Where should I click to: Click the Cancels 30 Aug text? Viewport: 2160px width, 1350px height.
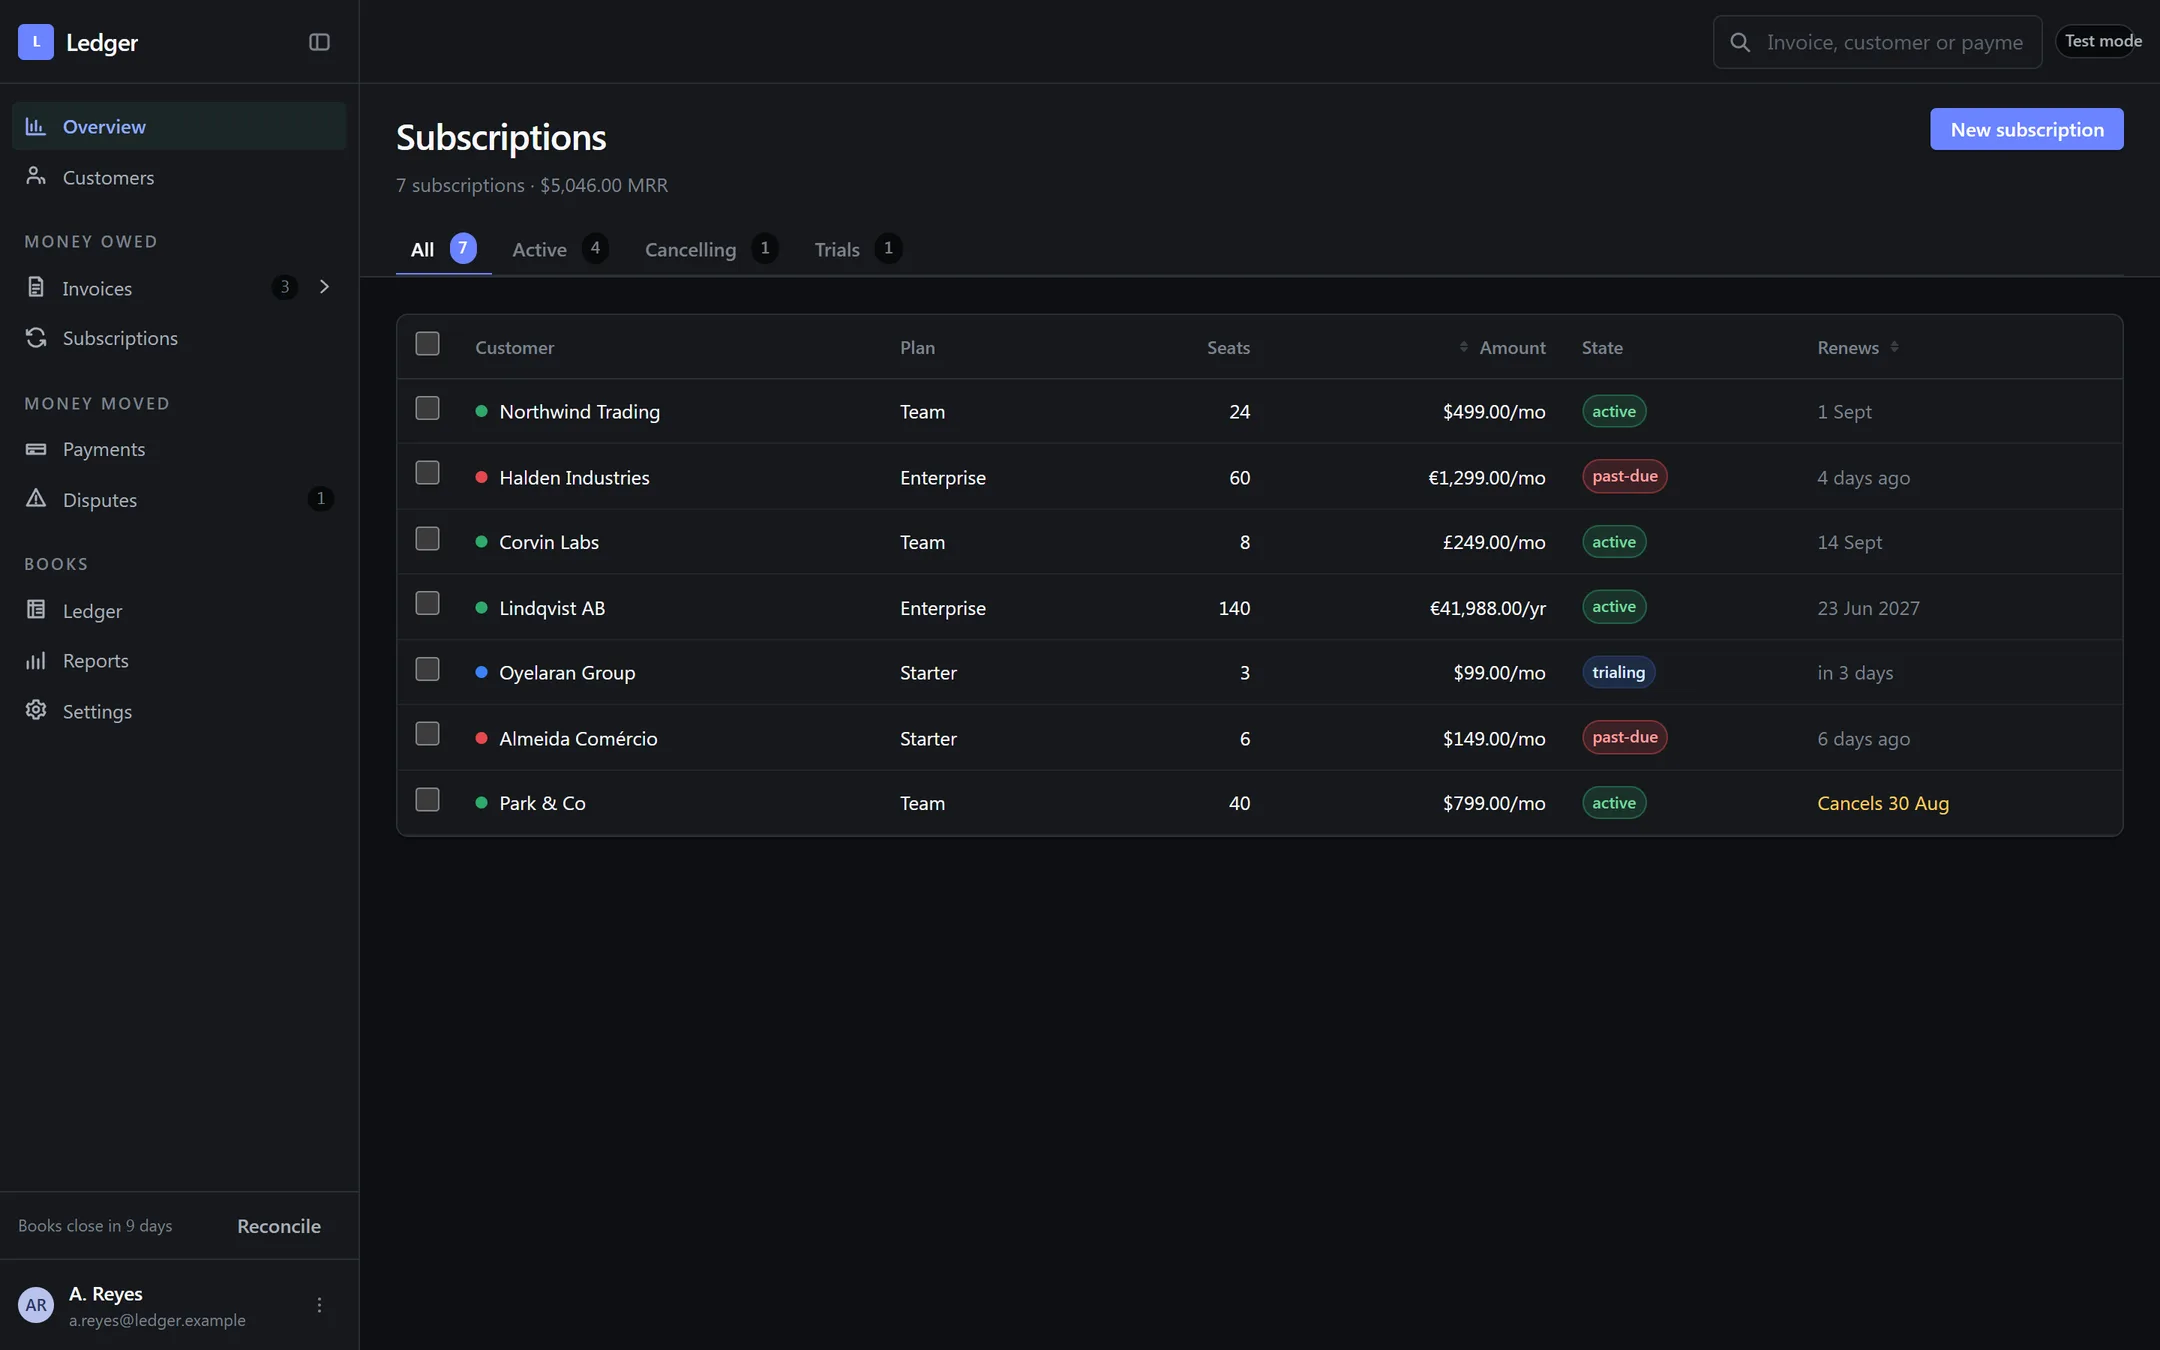(1882, 803)
